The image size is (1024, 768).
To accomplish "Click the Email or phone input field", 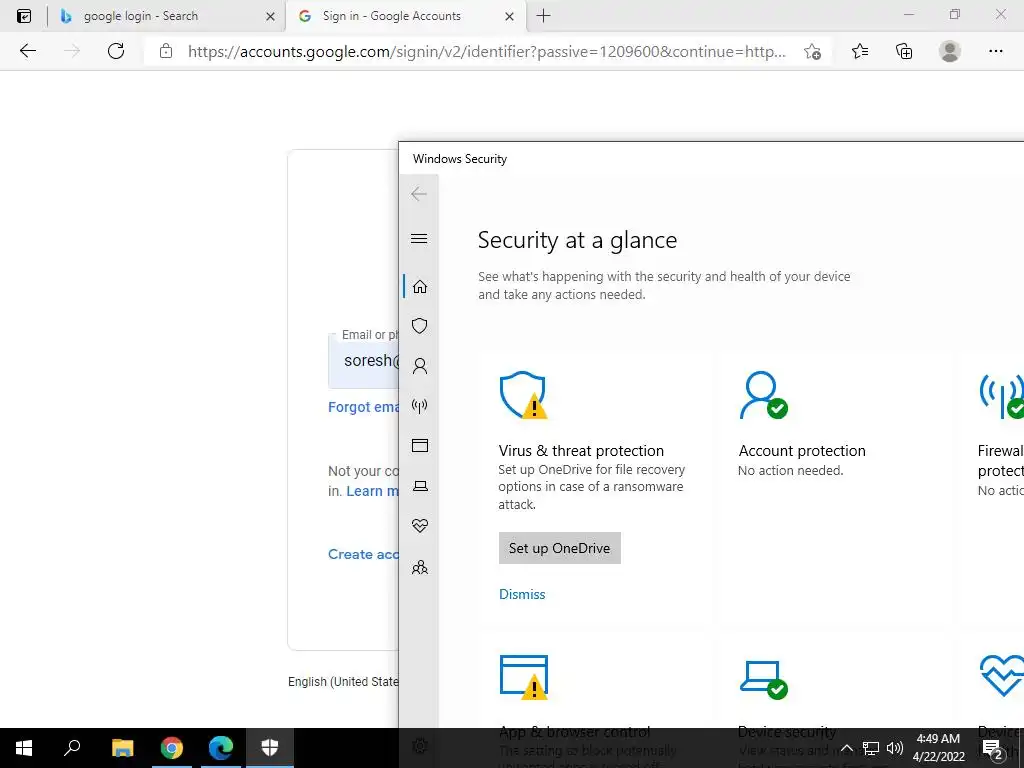I will point(363,360).
